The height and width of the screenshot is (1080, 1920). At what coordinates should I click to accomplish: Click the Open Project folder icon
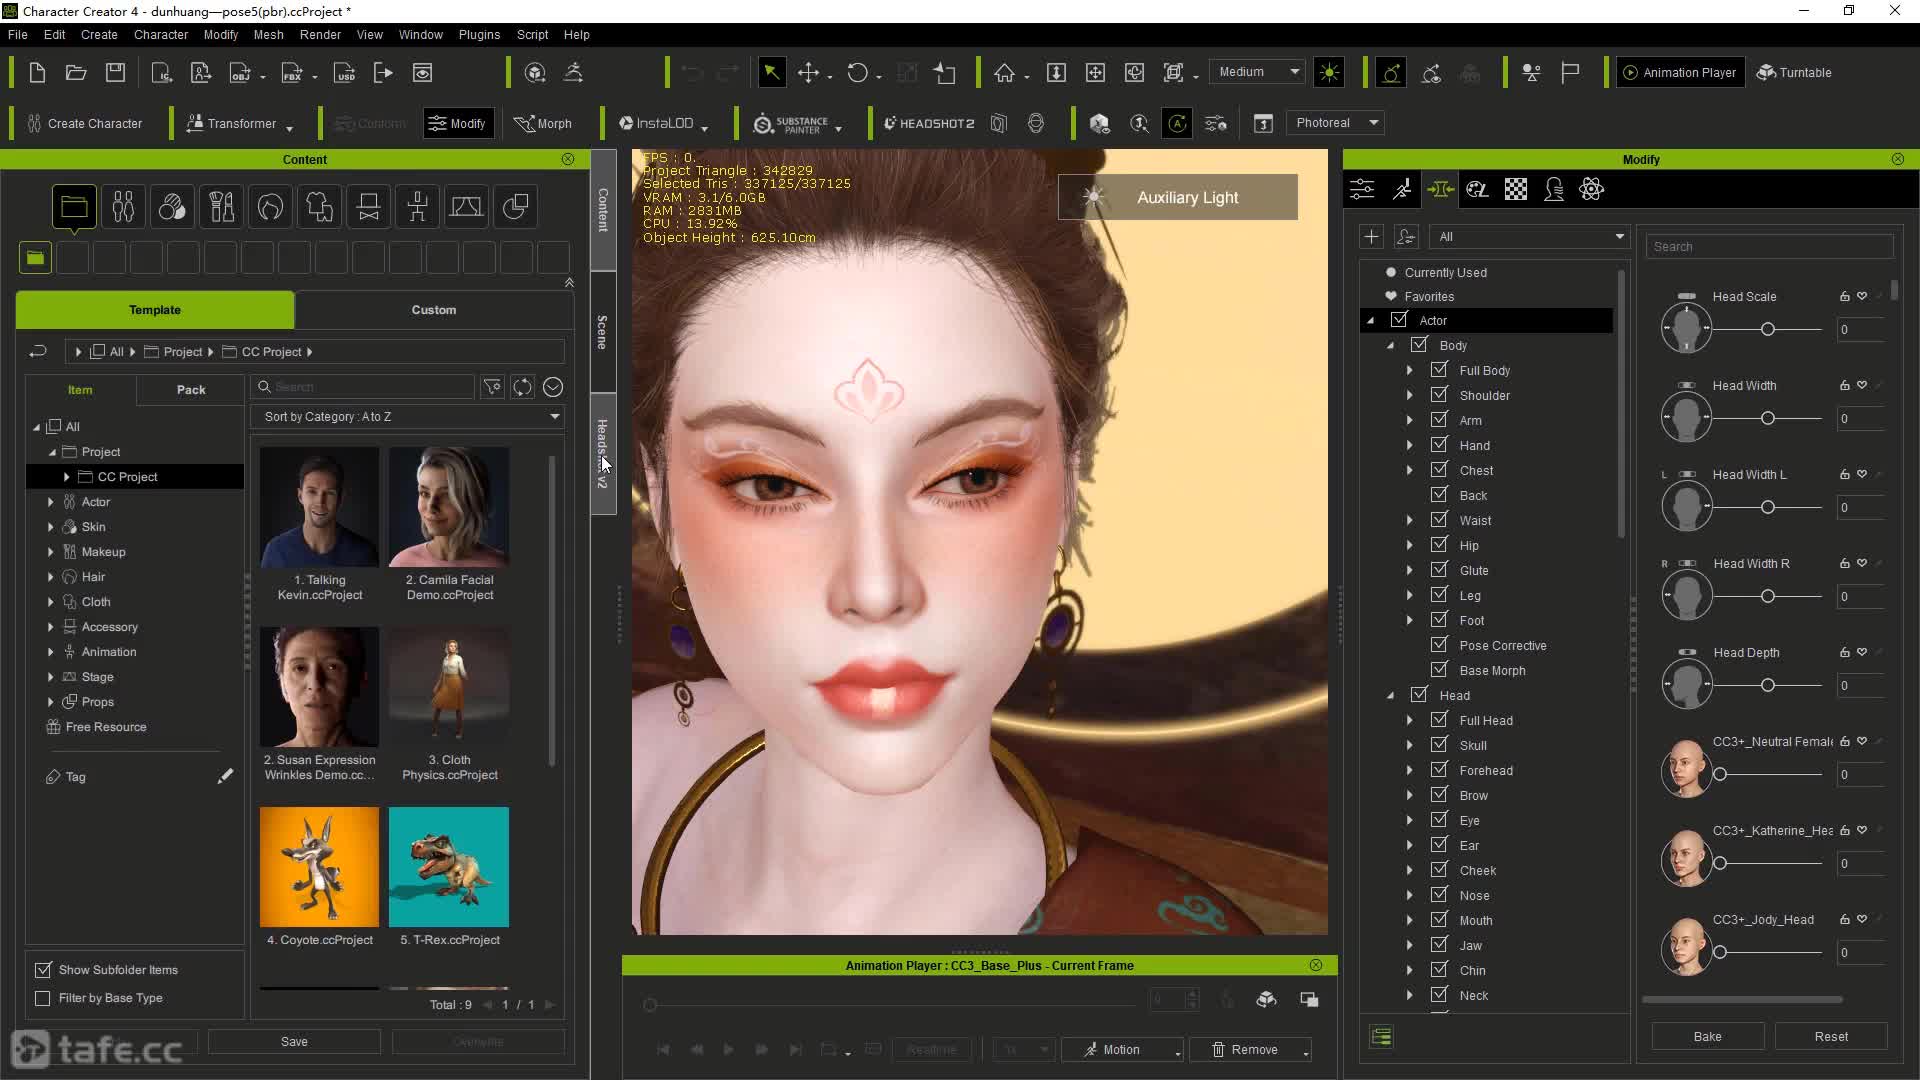[x=76, y=72]
